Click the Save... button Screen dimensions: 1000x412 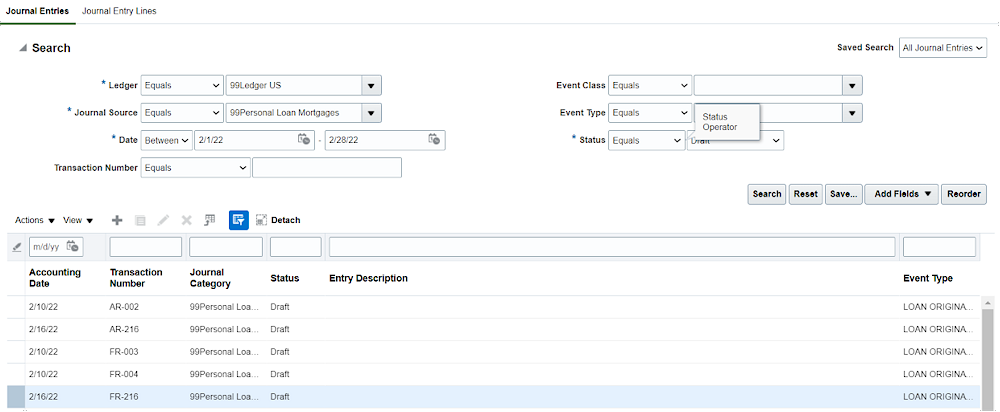[x=844, y=194]
